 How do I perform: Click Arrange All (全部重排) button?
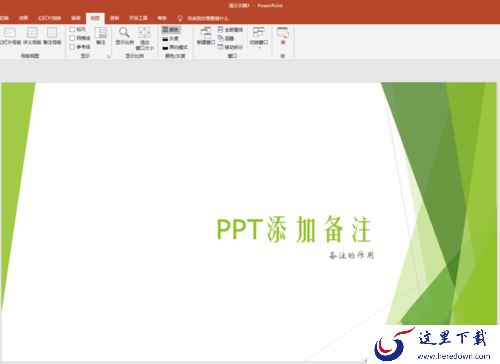point(230,30)
